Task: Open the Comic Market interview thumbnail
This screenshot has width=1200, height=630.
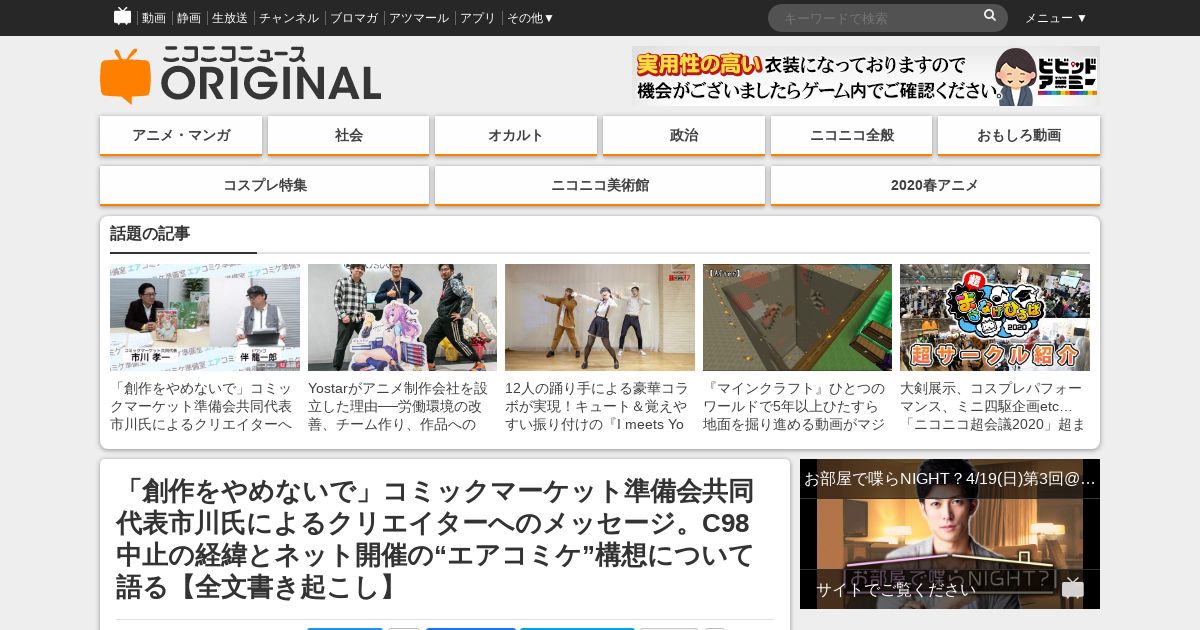Action: click(x=205, y=317)
